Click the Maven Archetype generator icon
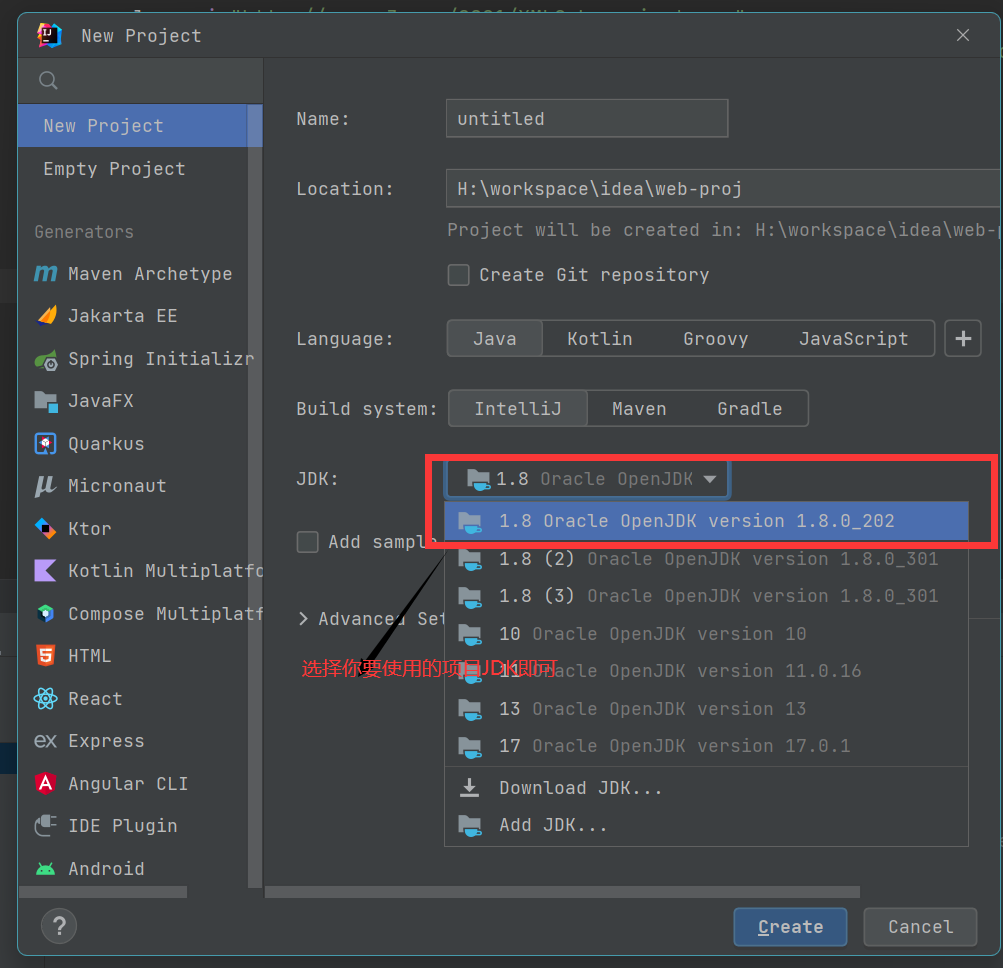 (x=45, y=274)
